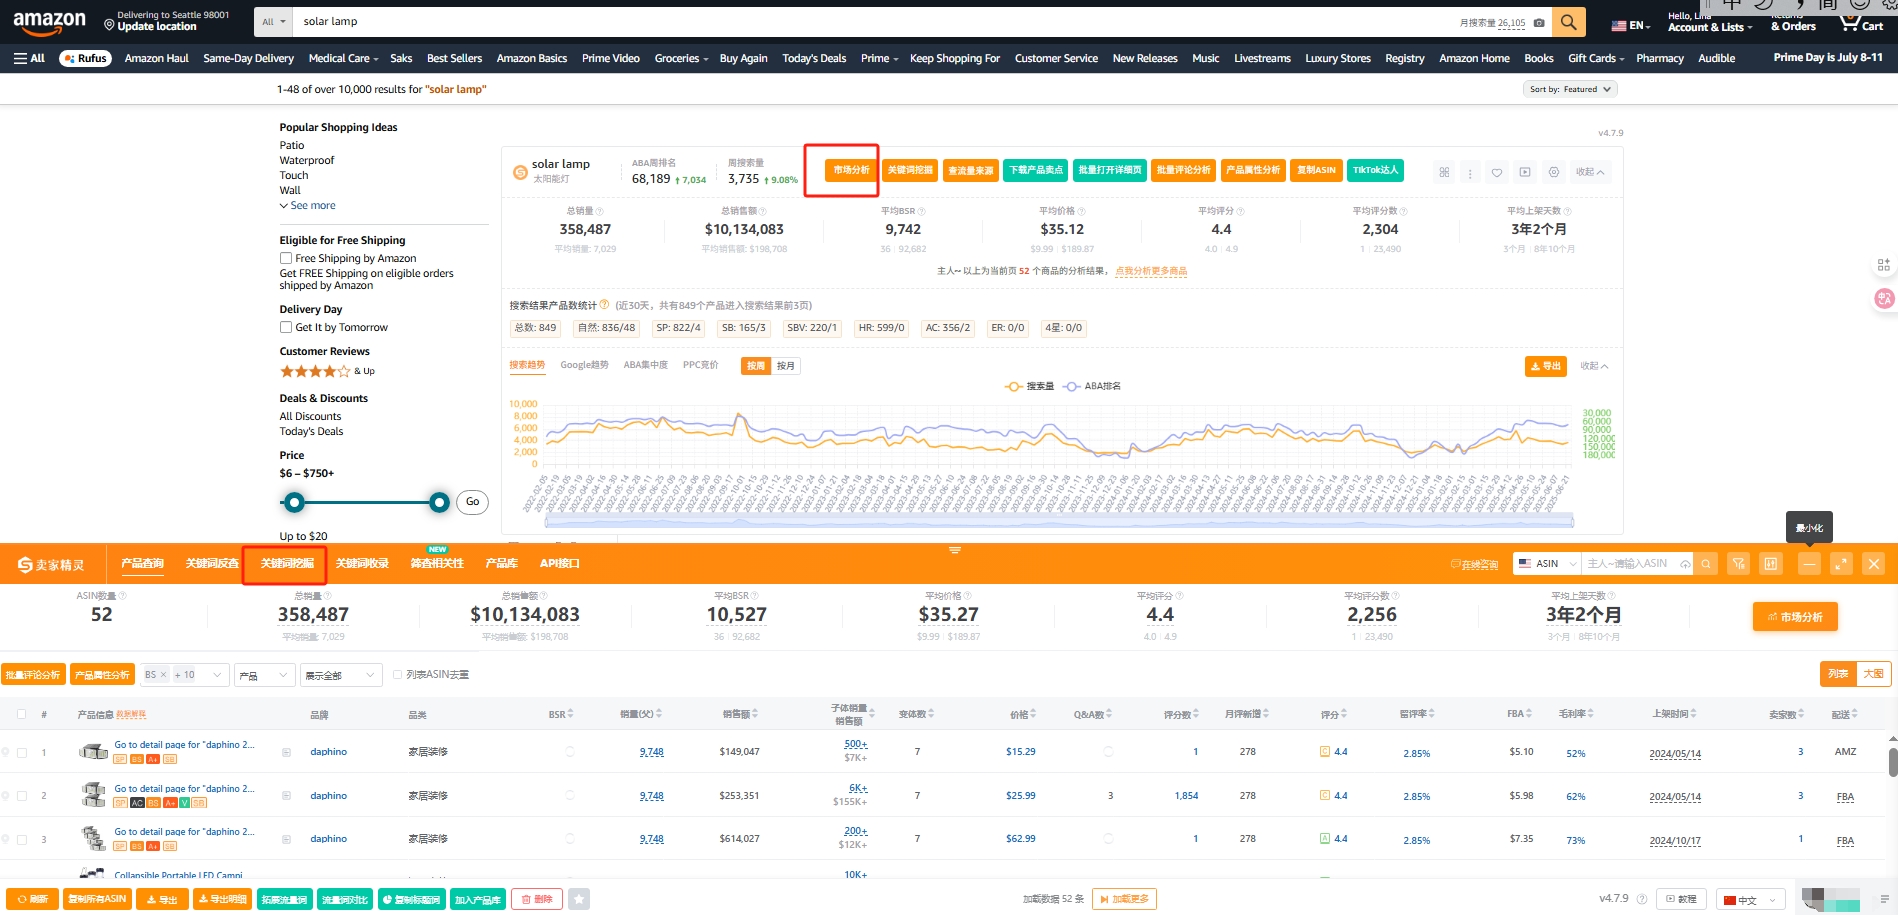The width and height of the screenshot is (1898, 915).
Task: Click the filter-clear icon in orange toolbar
Action: [1739, 564]
